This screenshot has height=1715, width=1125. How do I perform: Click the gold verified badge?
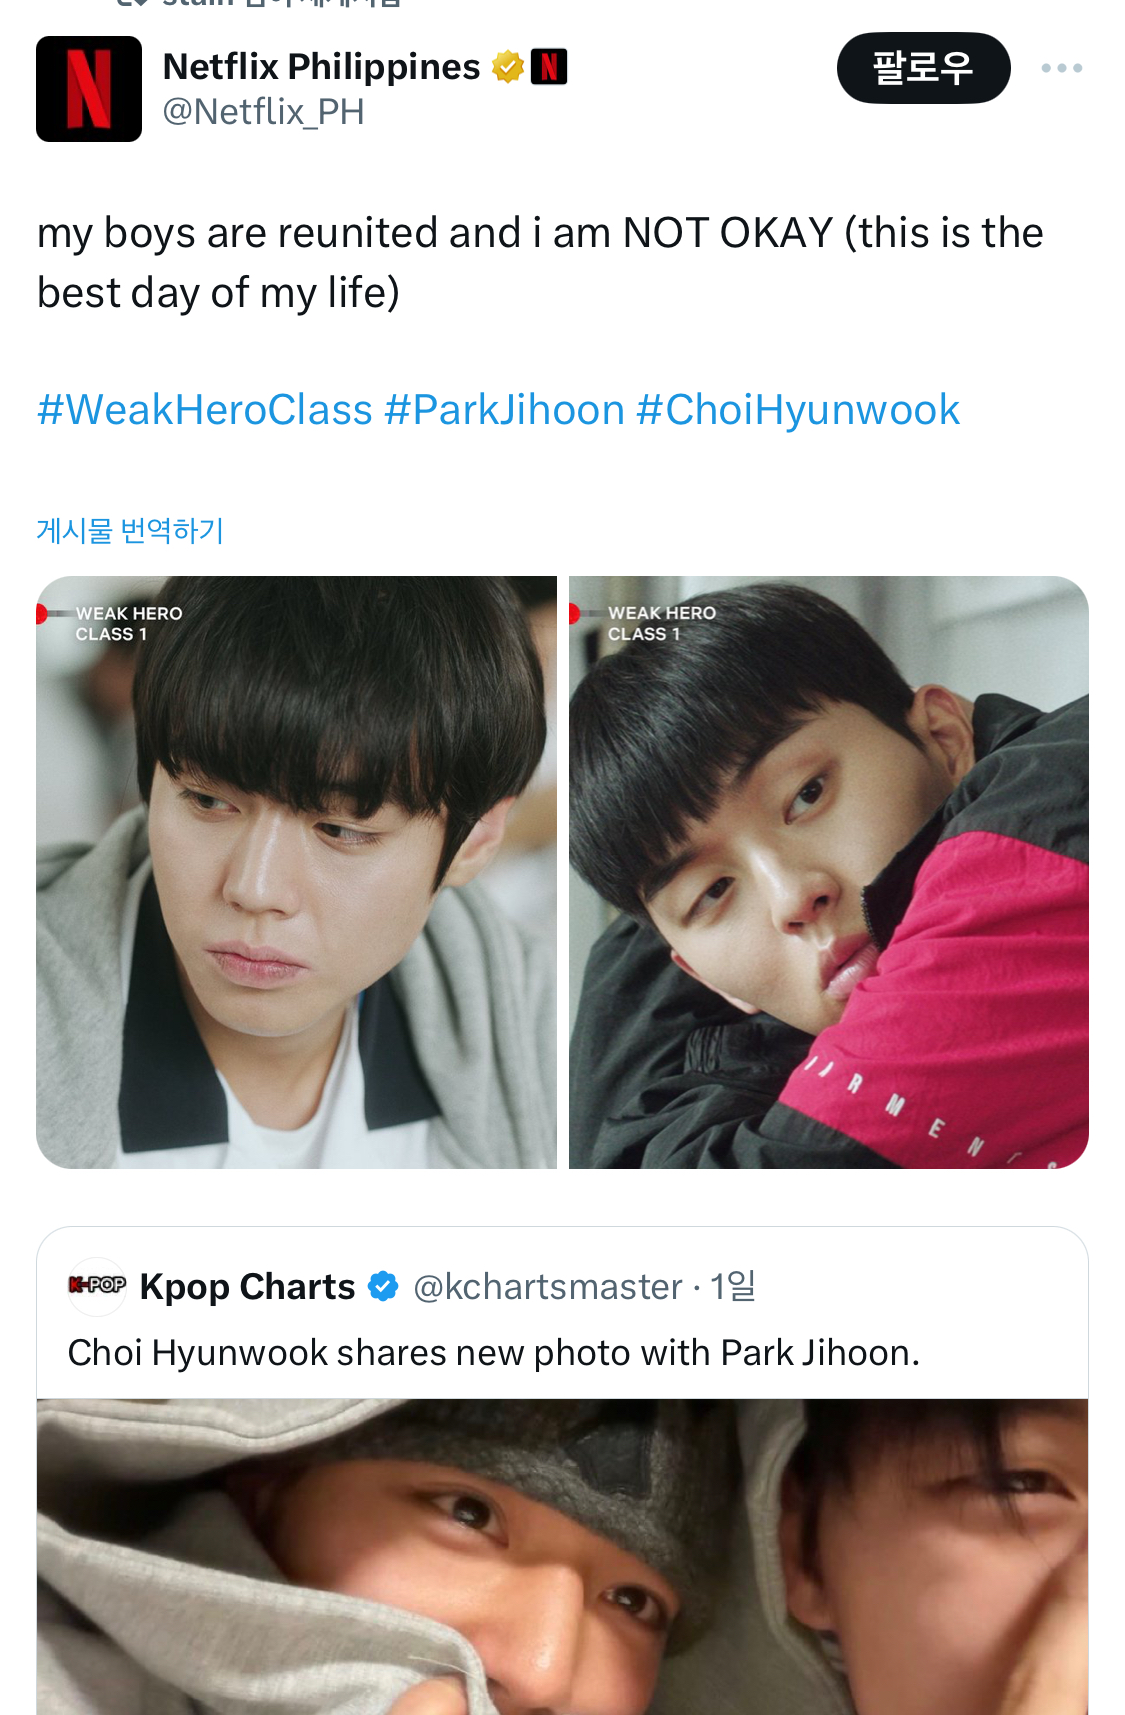[x=508, y=67]
